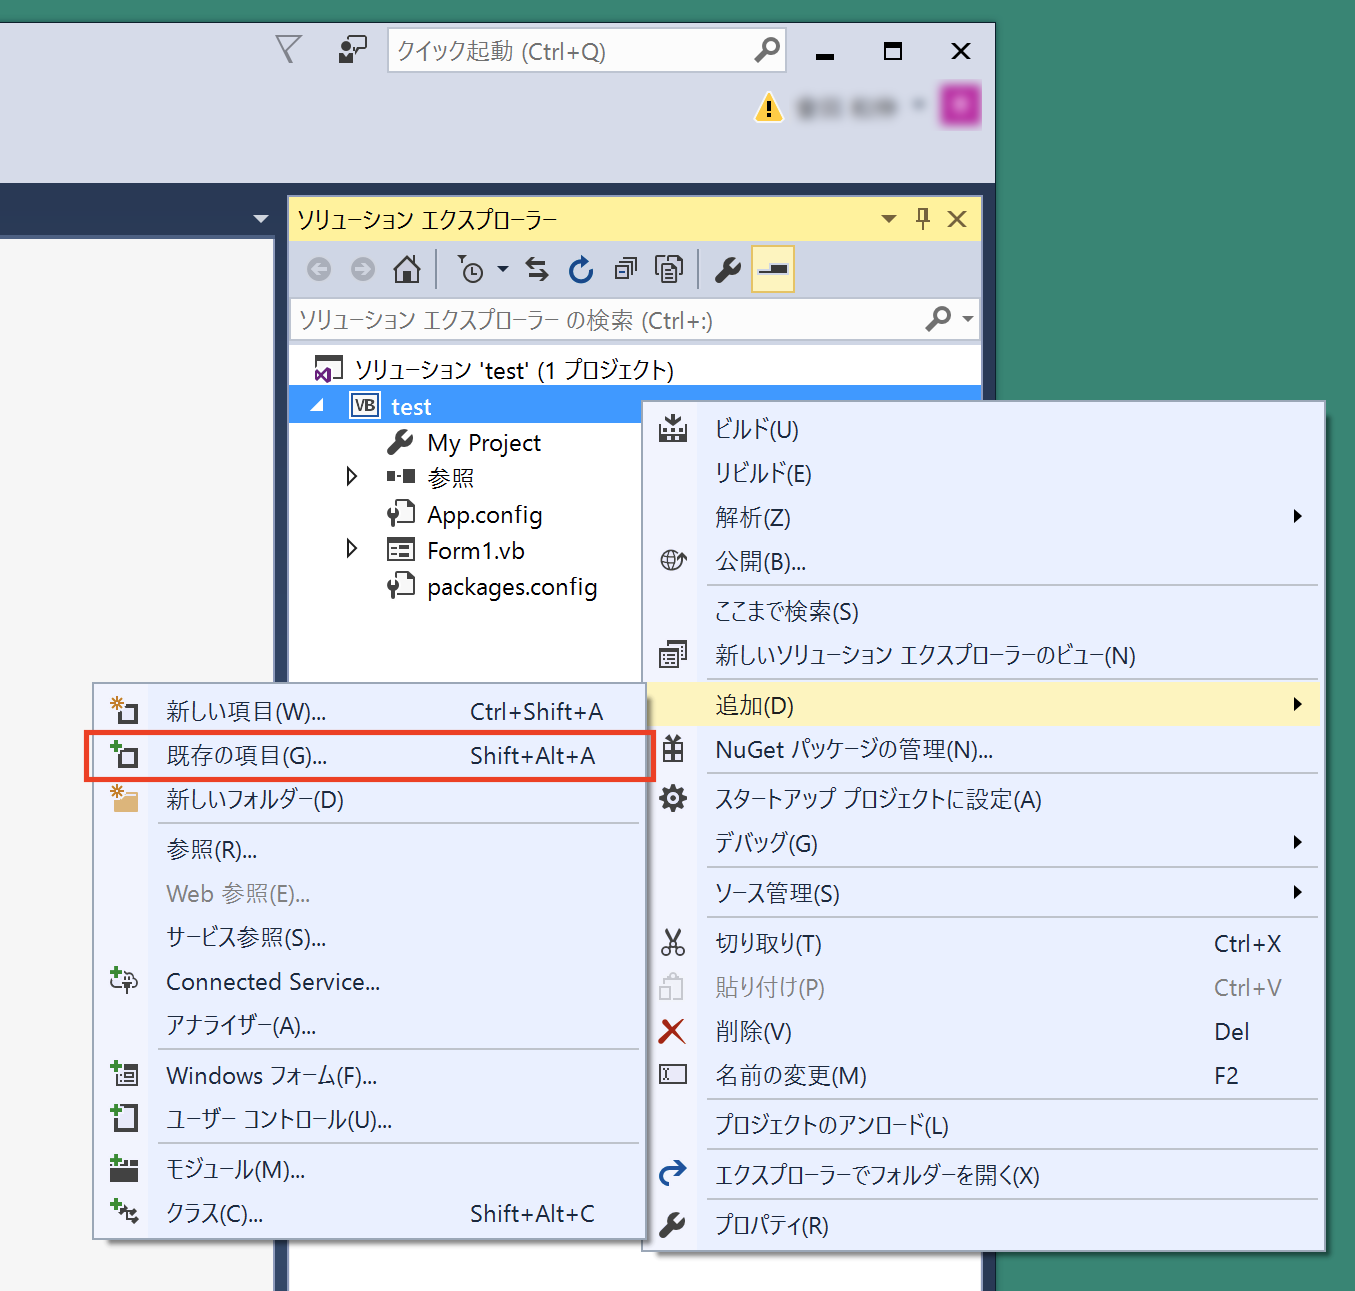
Task: Toggle auto-hide pin on Solution Explorer
Action: point(923,218)
